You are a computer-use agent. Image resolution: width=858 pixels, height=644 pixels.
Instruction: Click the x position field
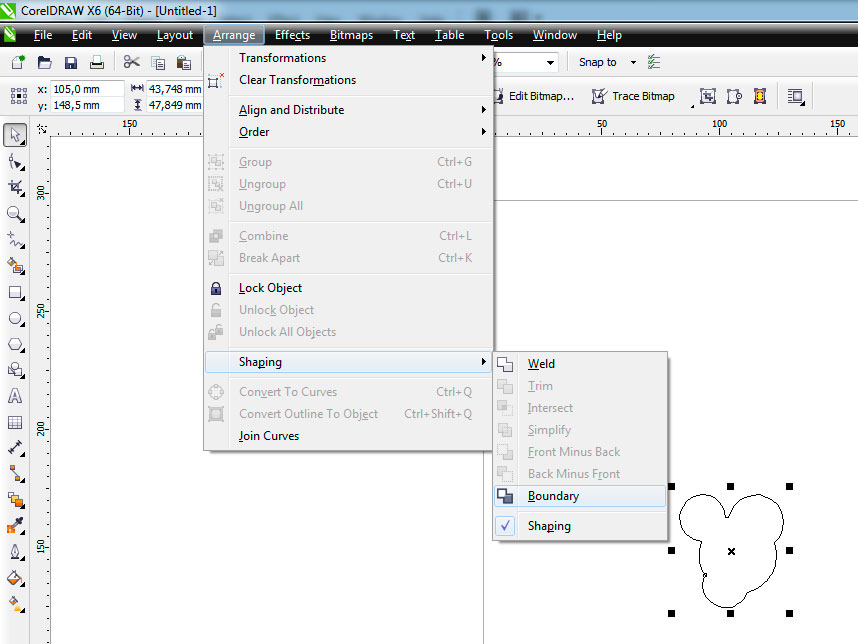pos(87,89)
